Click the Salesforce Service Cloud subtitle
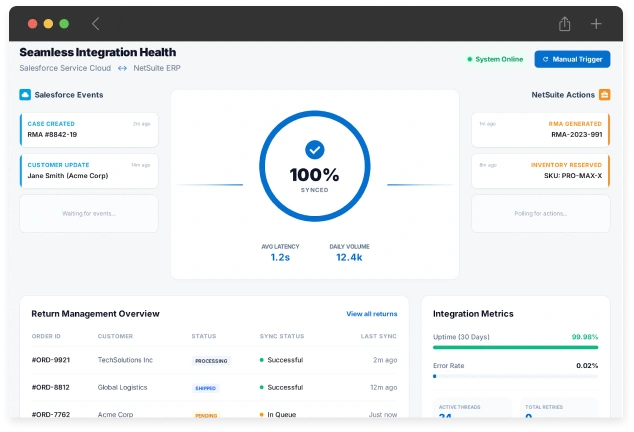634x432 pixels. pyautogui.click(x=65, y=68)
